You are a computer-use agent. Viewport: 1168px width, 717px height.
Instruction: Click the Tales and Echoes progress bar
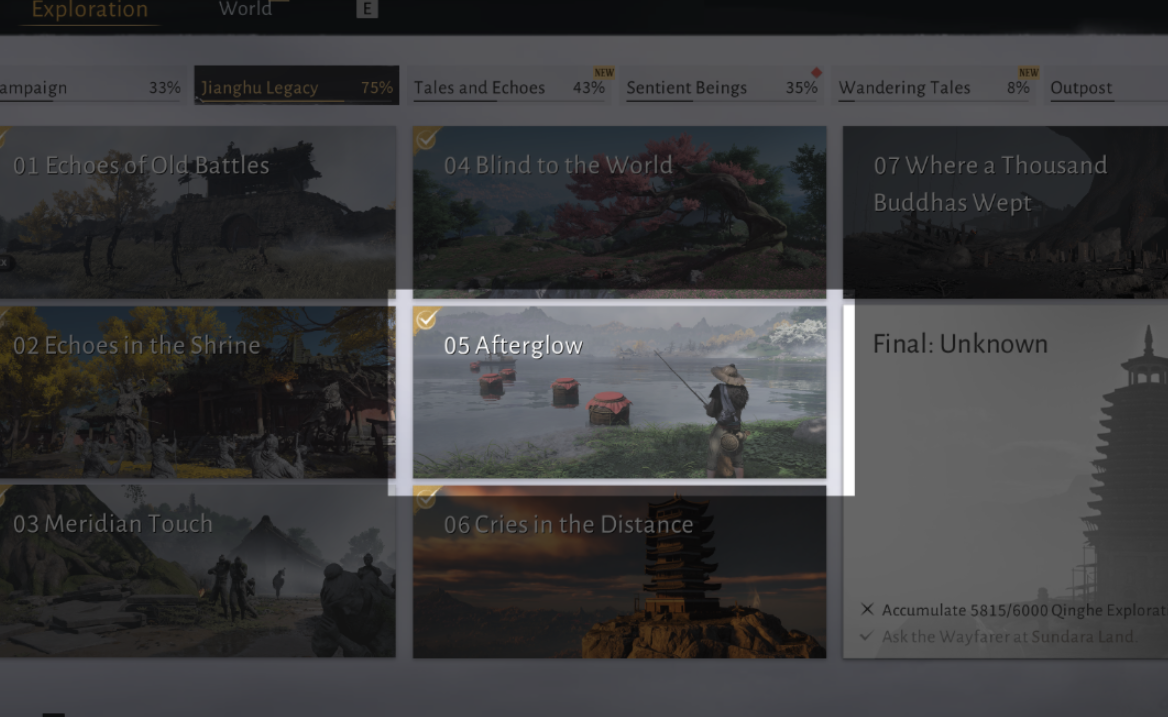click(510, 101)
